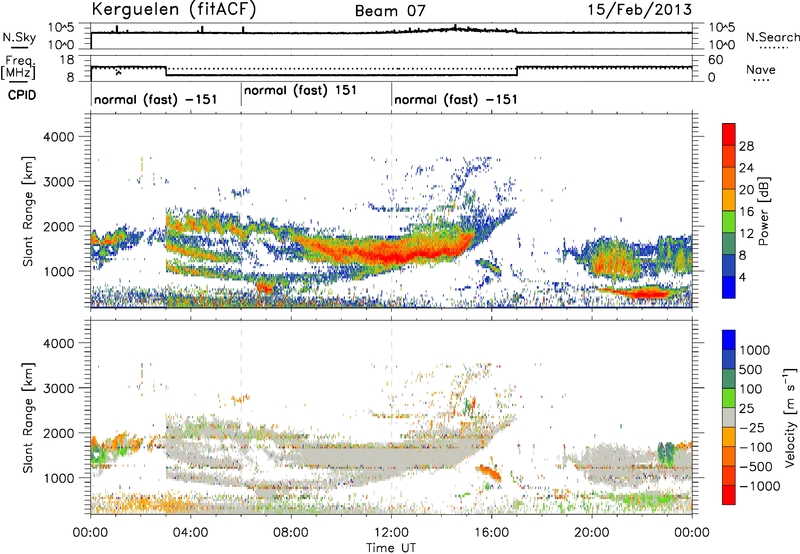This screenshot has width=800, height=554.
Task: Click the 'CPID' row label
Action: (22, 95)
